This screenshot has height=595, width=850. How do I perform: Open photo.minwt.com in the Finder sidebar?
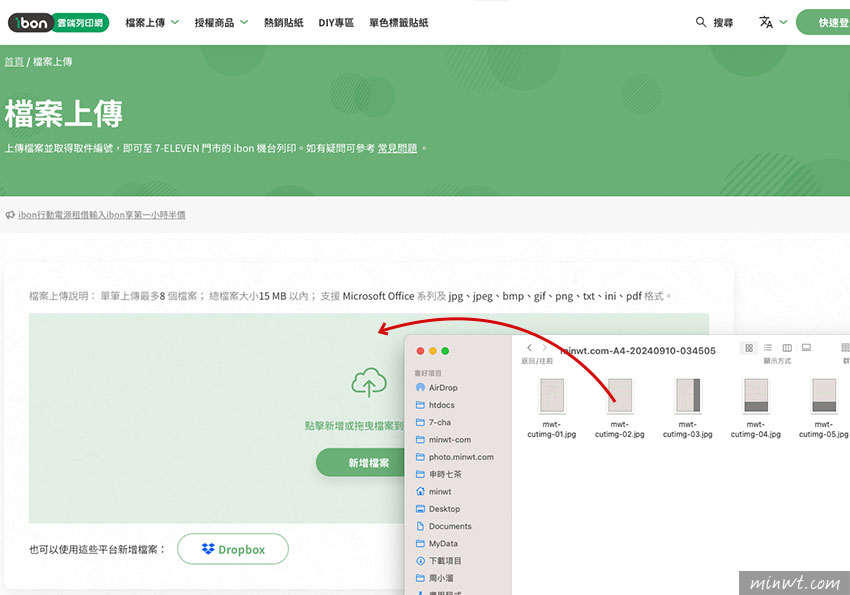[455, 457]
